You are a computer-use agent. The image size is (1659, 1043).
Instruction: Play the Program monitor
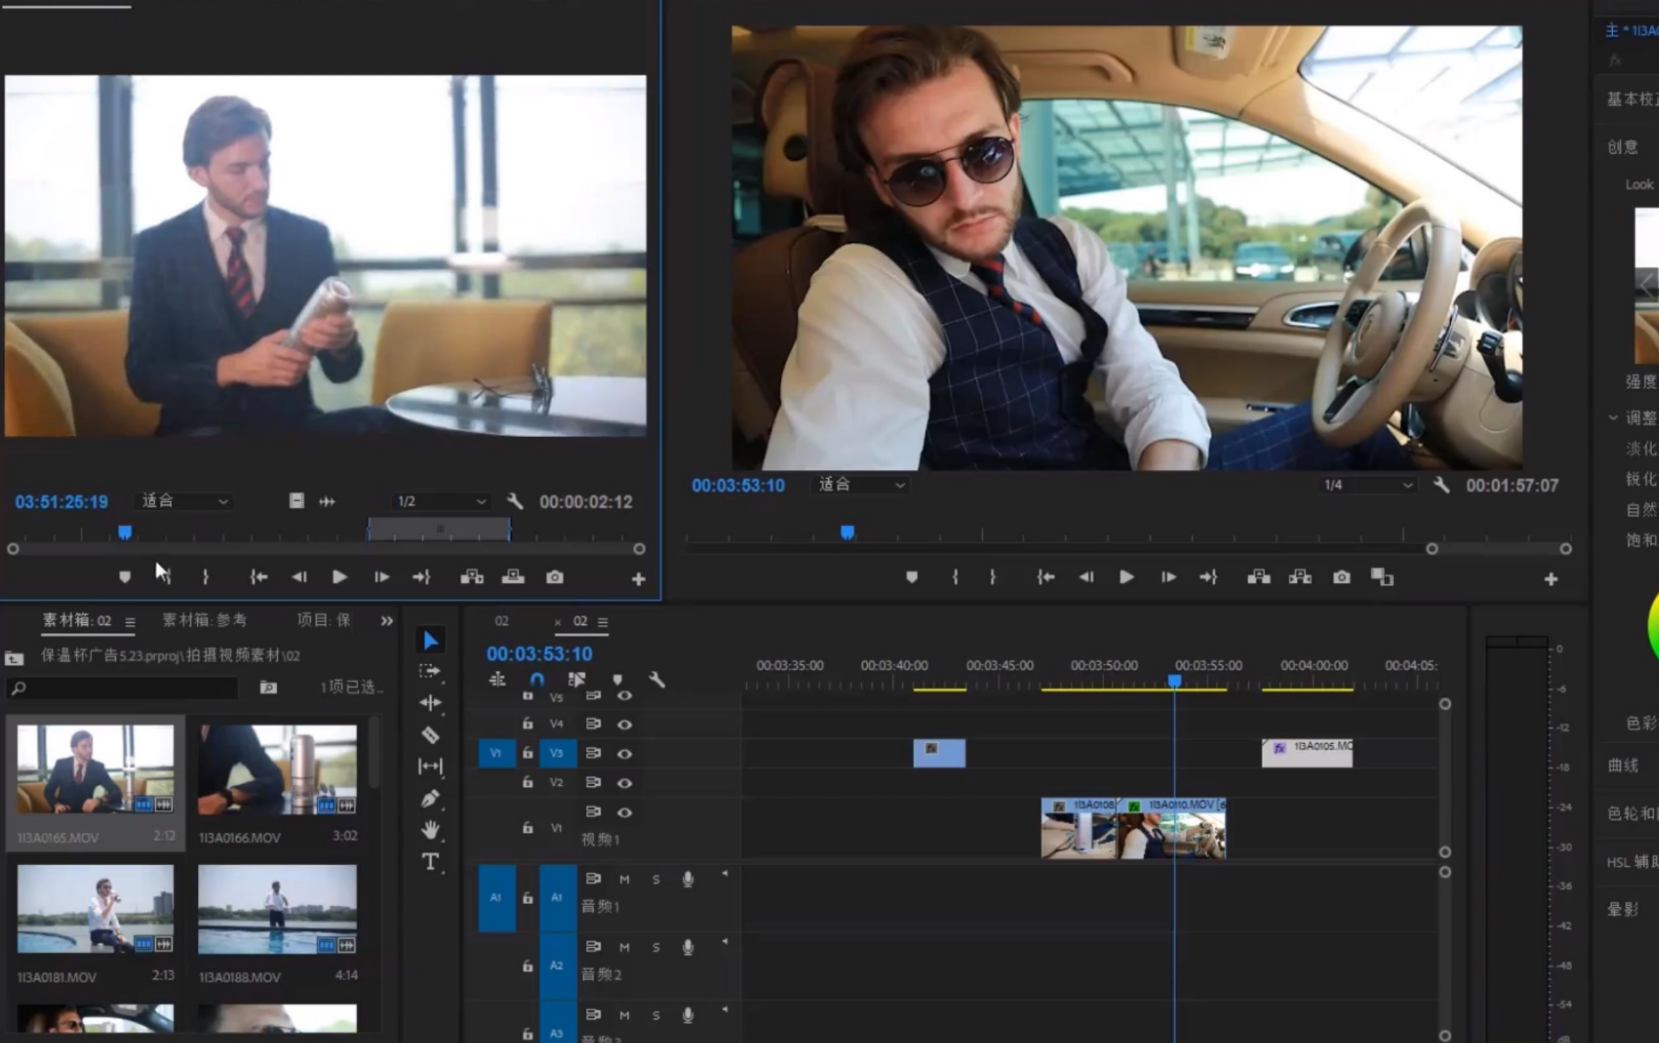(1126, 577)
